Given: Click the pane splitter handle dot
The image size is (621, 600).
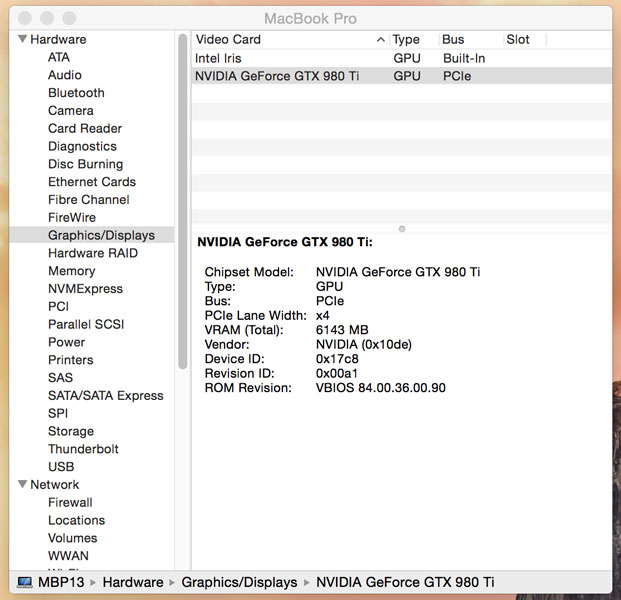Looking at the screenshot, I should (402, 229).
